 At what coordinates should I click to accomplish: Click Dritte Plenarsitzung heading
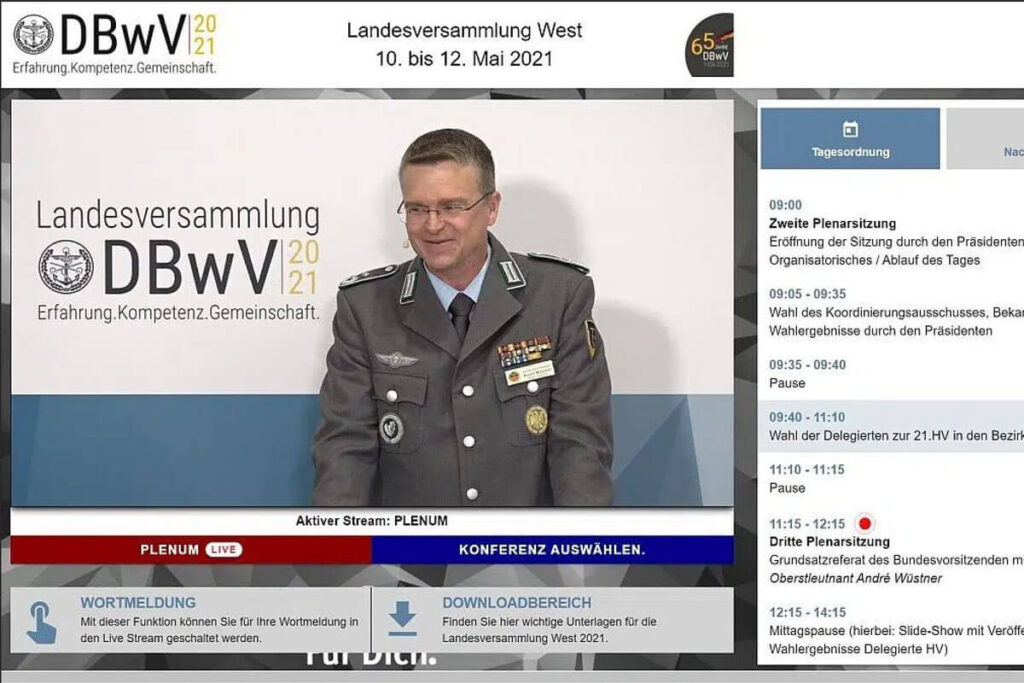pyautogui.click(x=829, y=542)
